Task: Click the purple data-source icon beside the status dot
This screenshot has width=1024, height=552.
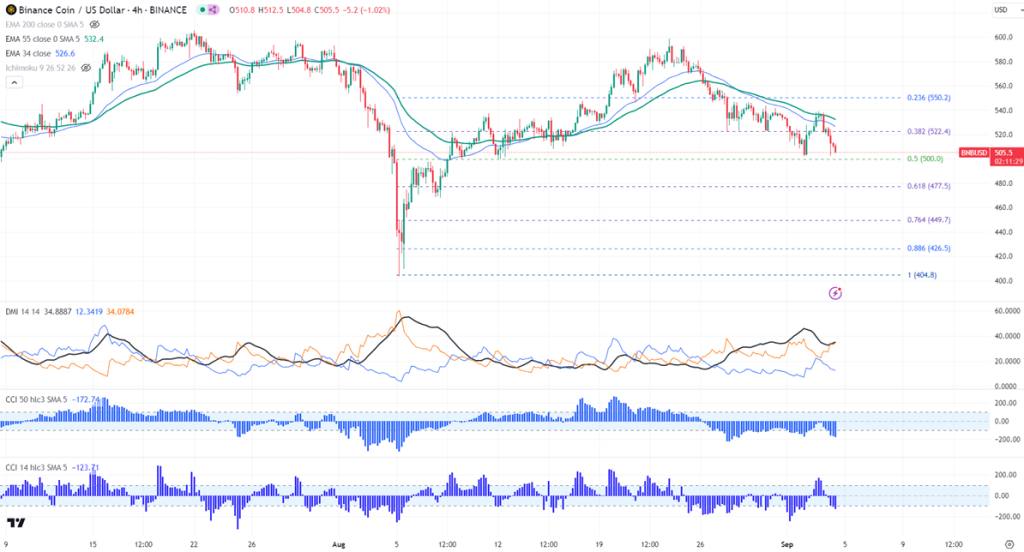Action: click(x=213, y=10)
